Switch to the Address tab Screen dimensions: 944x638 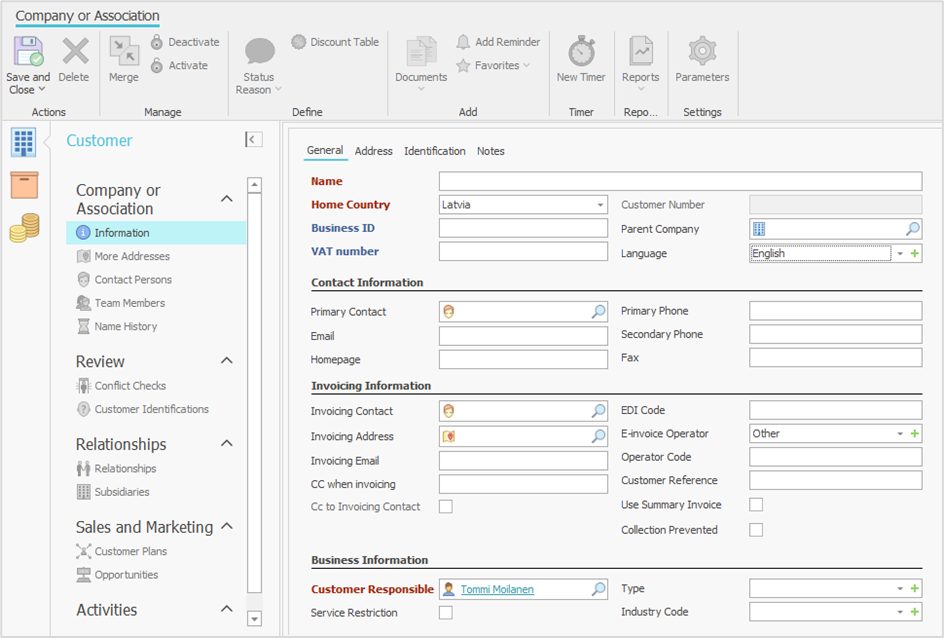[373, 151]
